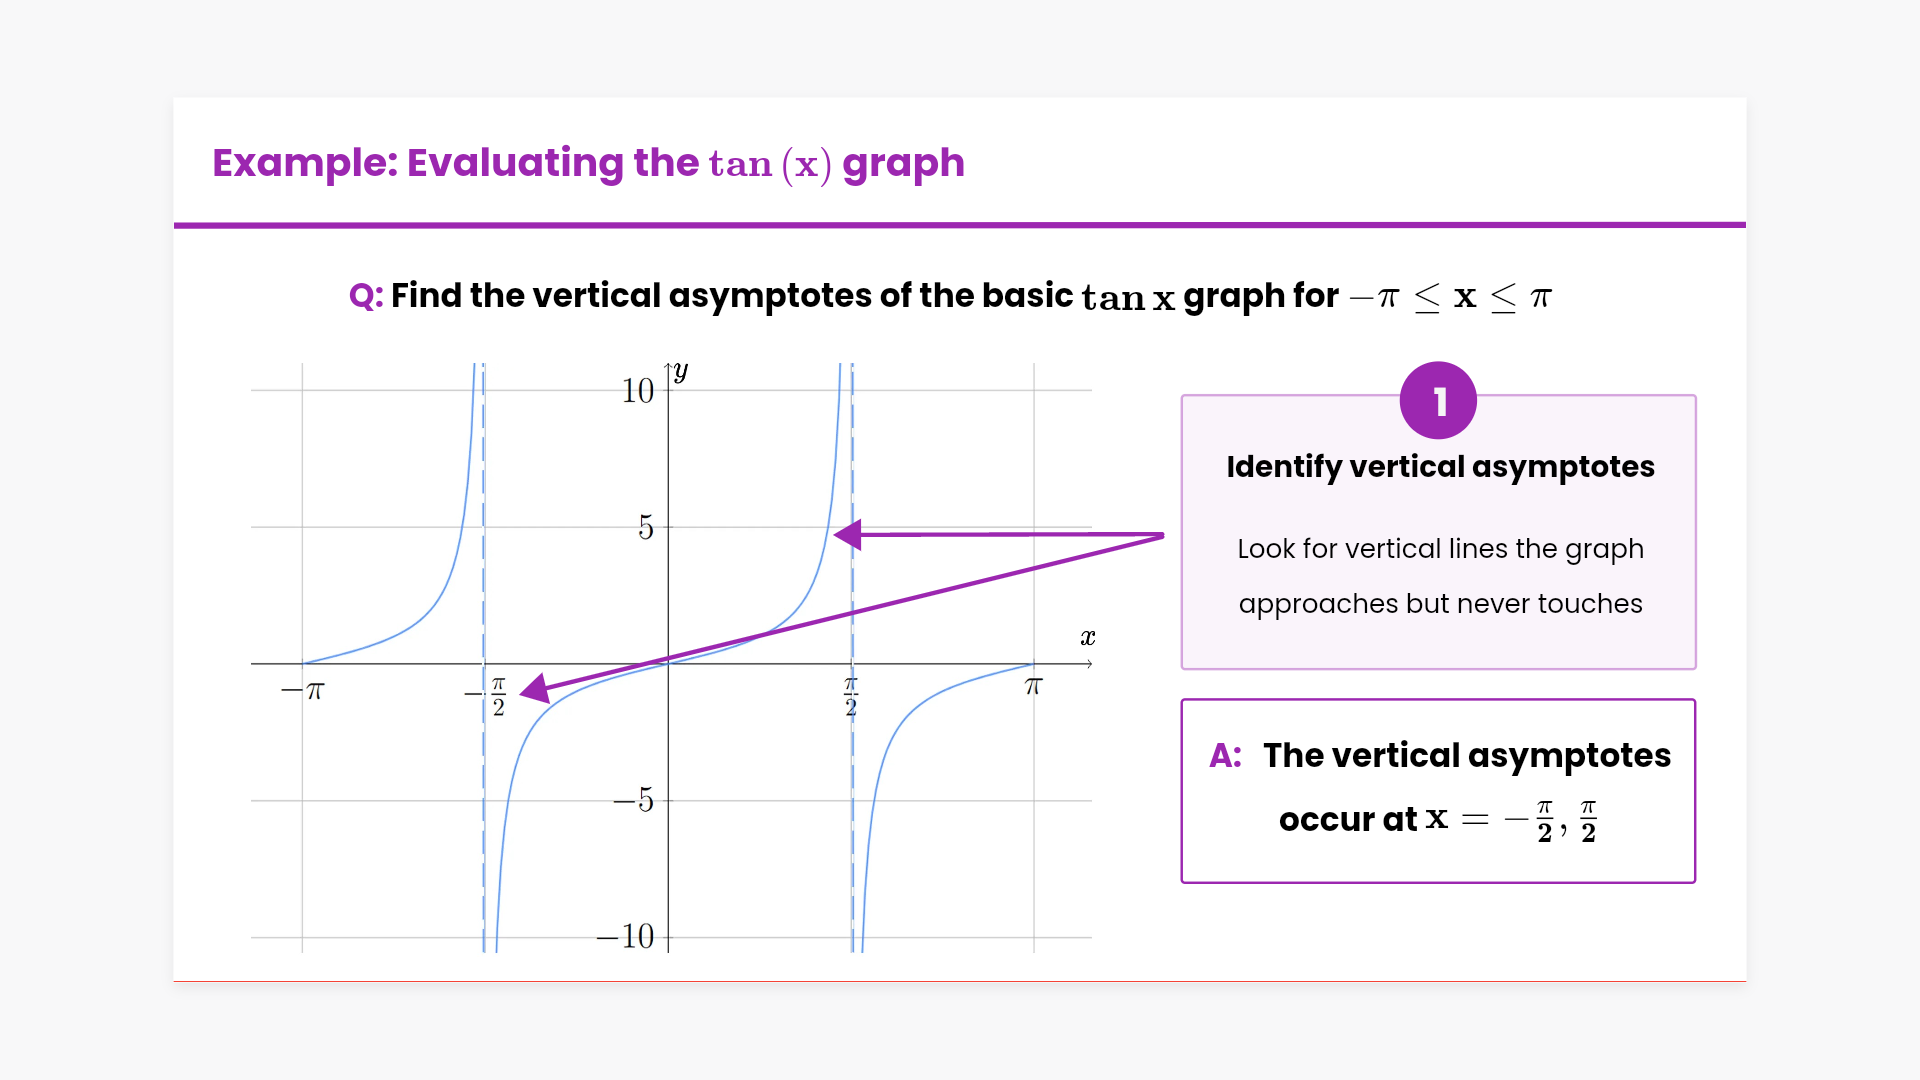Click the y axis letter label

681,372
